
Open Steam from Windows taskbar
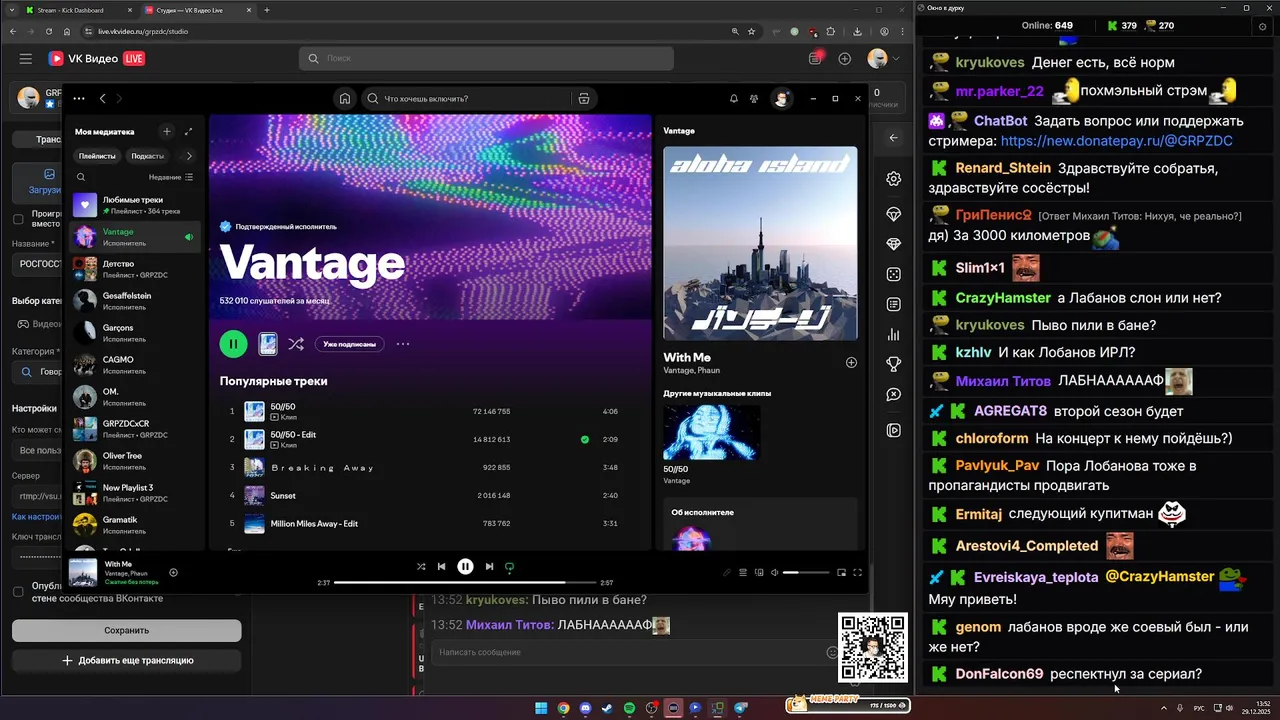pos(607,708)
